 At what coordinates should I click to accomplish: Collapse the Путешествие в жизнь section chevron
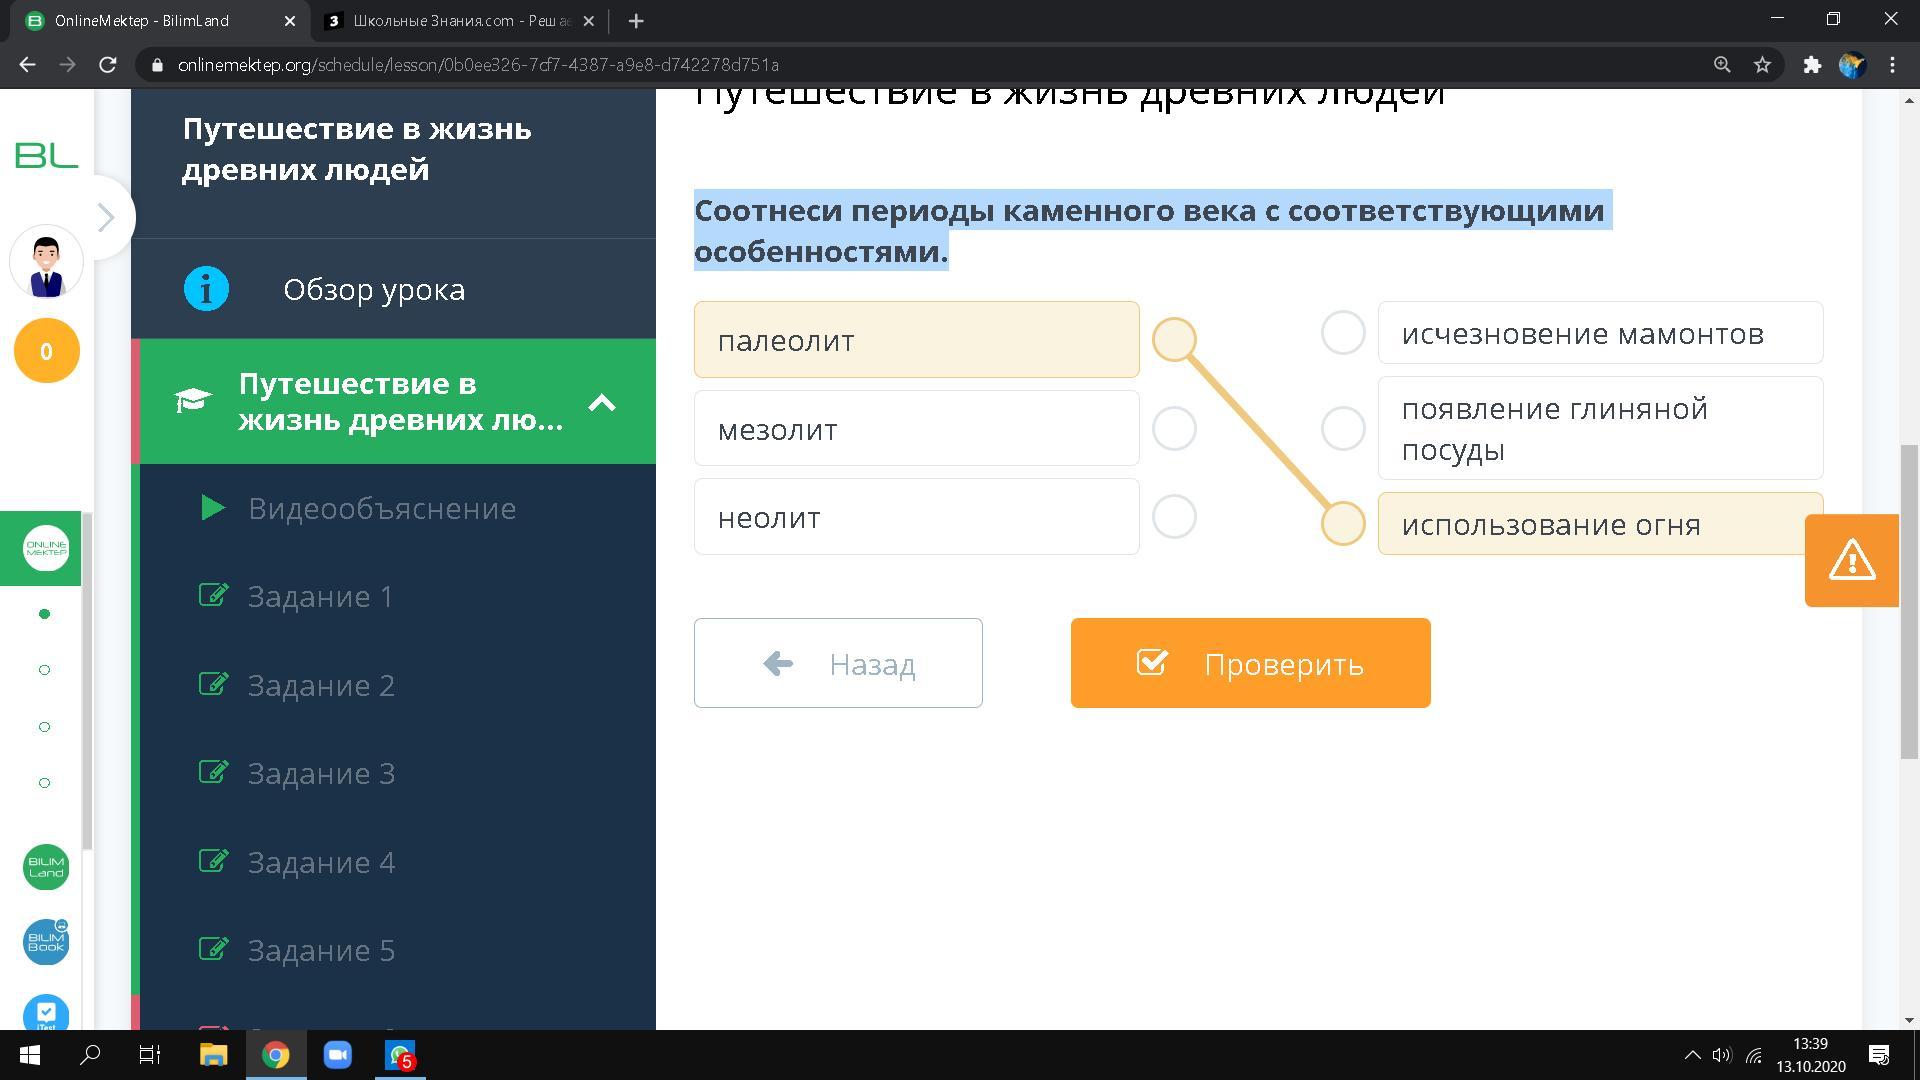602,402
